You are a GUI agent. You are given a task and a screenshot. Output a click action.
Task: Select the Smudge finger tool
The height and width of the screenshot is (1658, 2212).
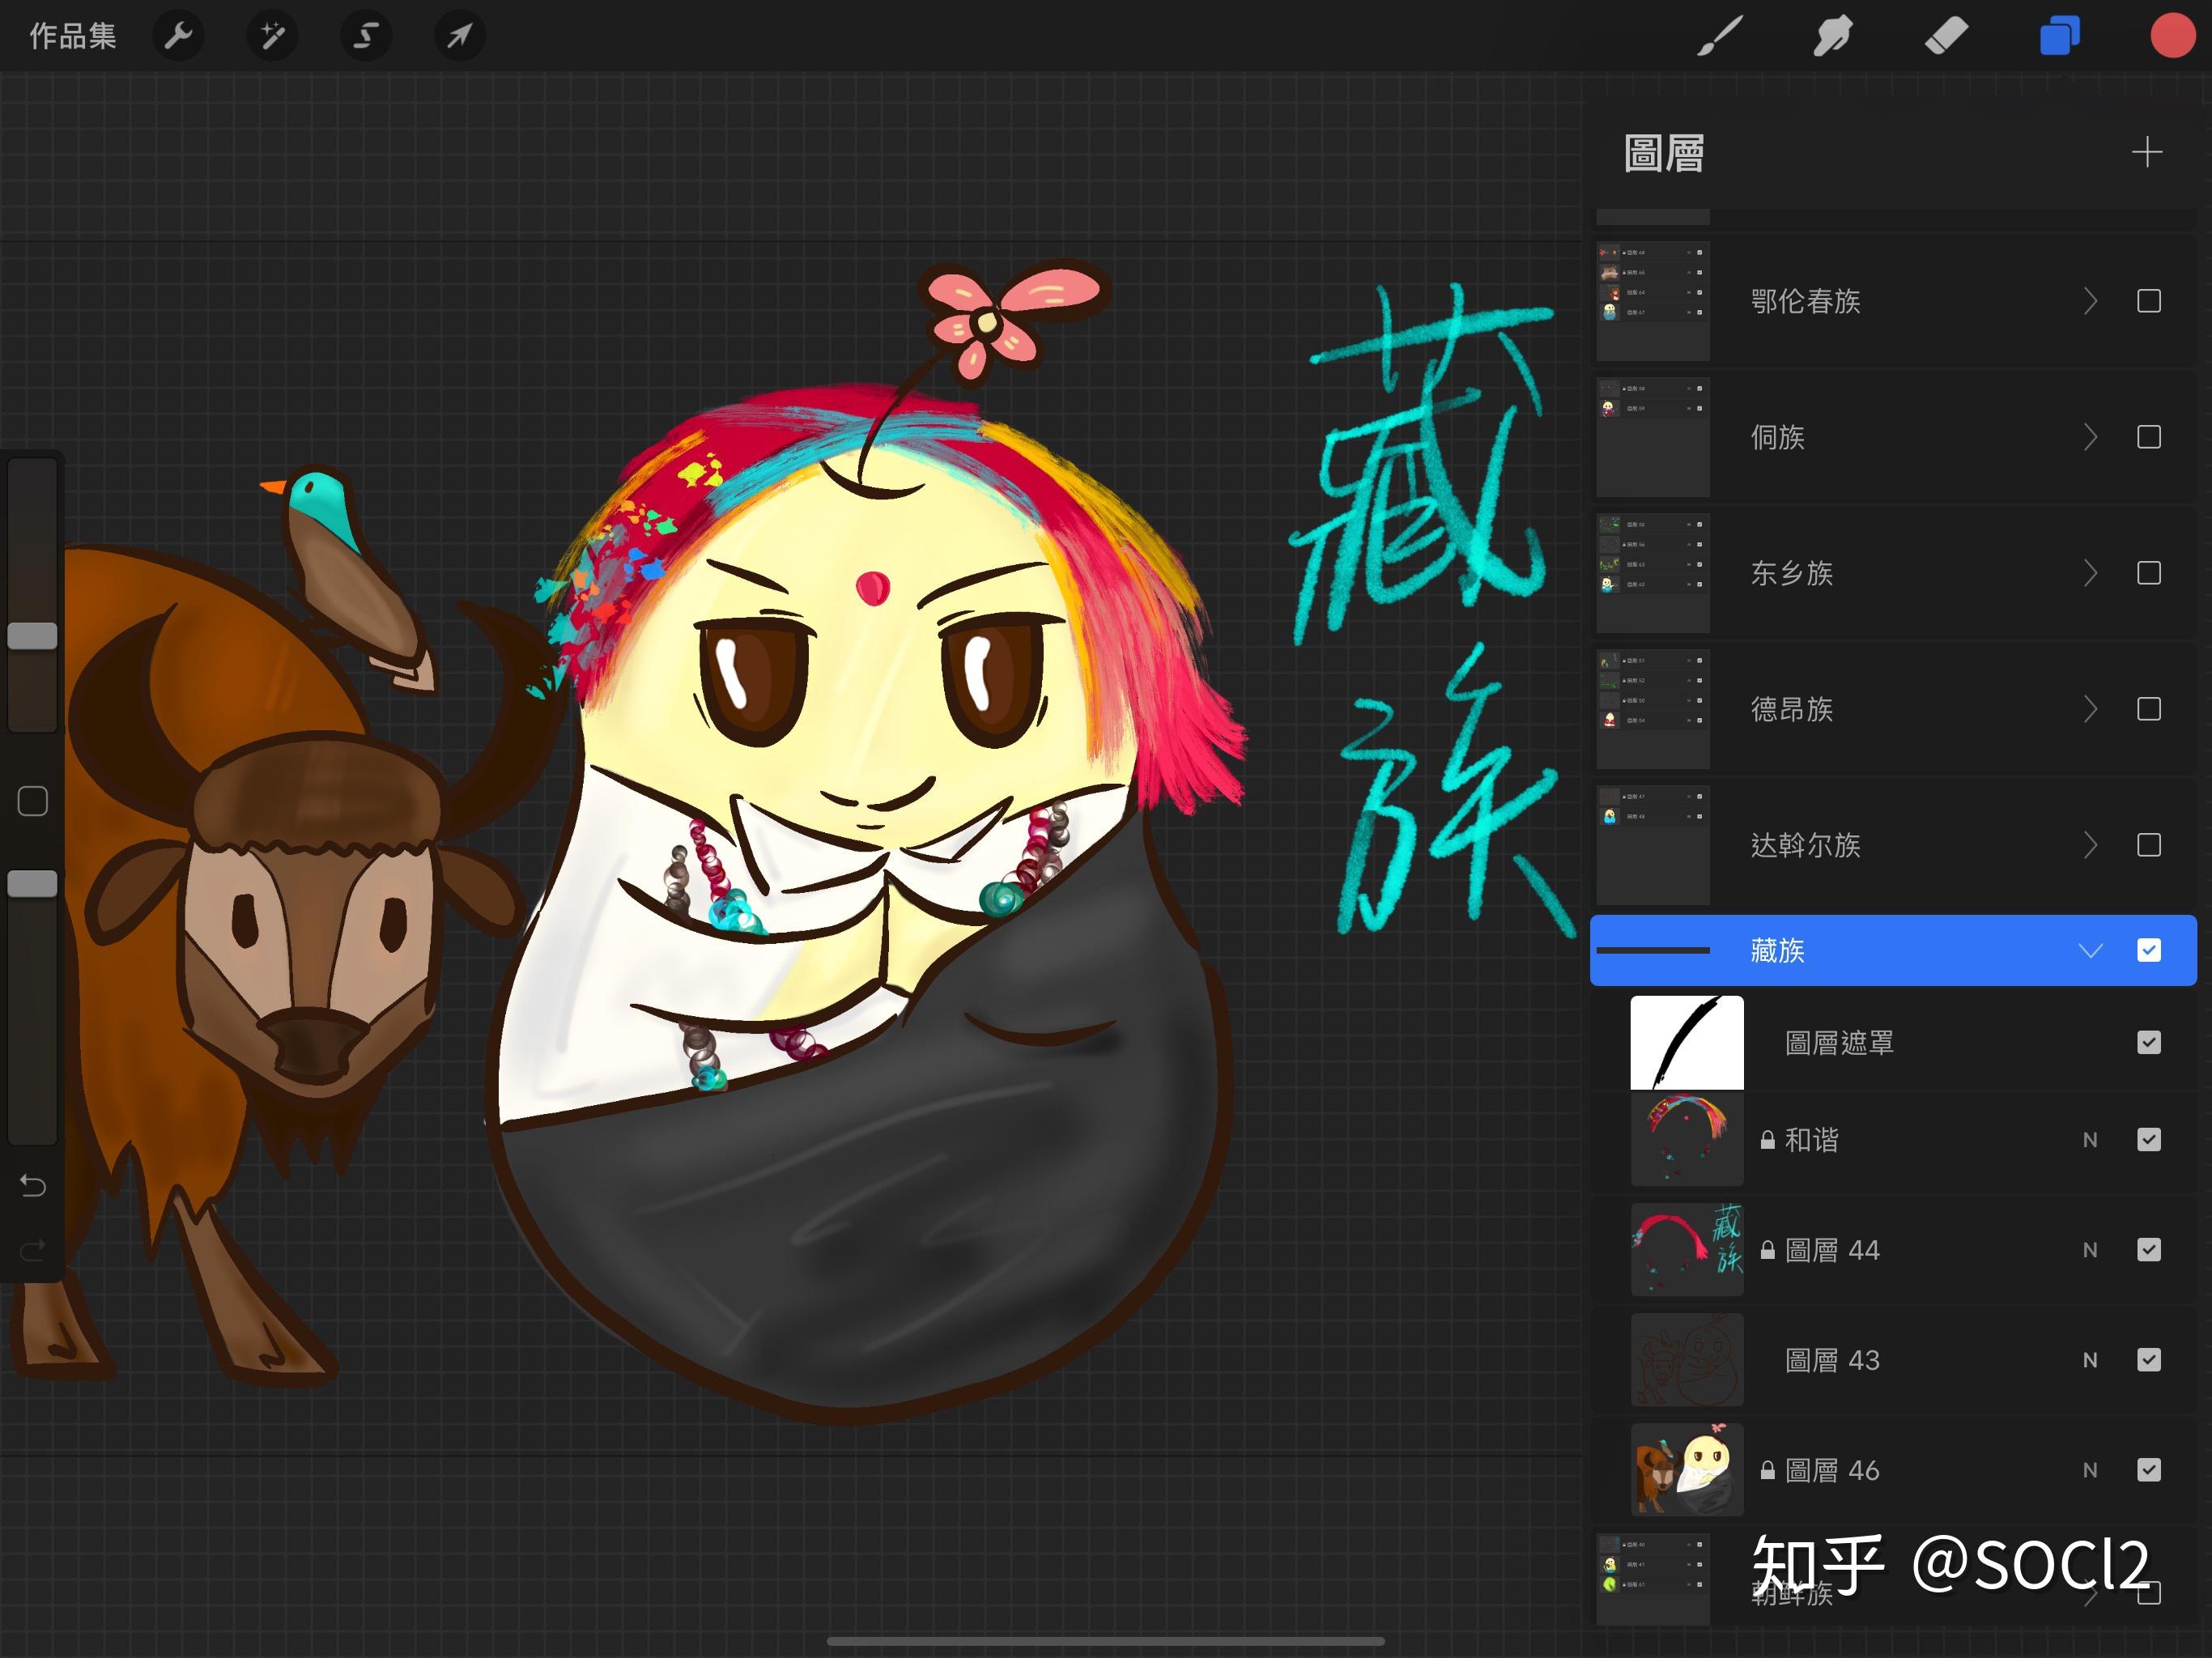coord(1832,37)
